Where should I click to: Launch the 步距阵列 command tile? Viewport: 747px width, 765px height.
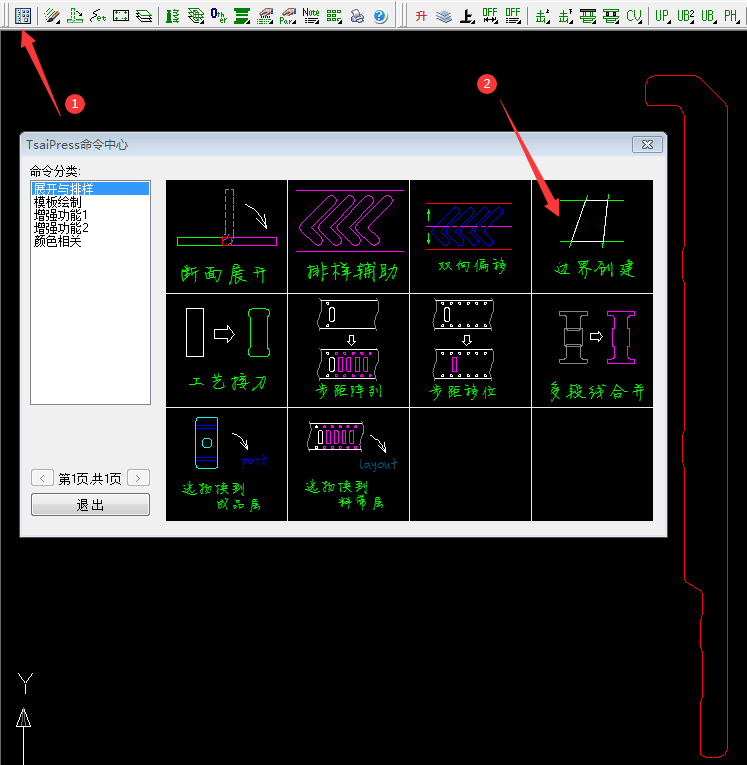[348, 350]
